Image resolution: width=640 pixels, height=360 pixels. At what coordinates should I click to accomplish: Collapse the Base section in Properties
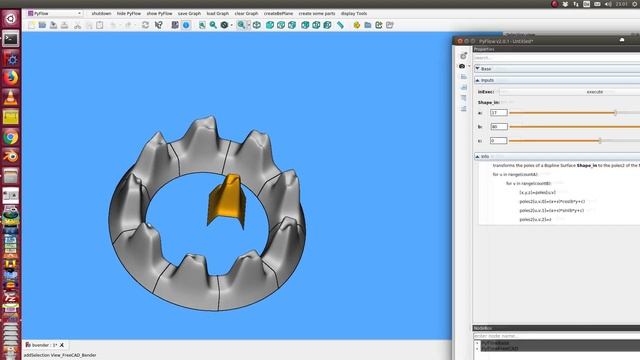[478, 69]
